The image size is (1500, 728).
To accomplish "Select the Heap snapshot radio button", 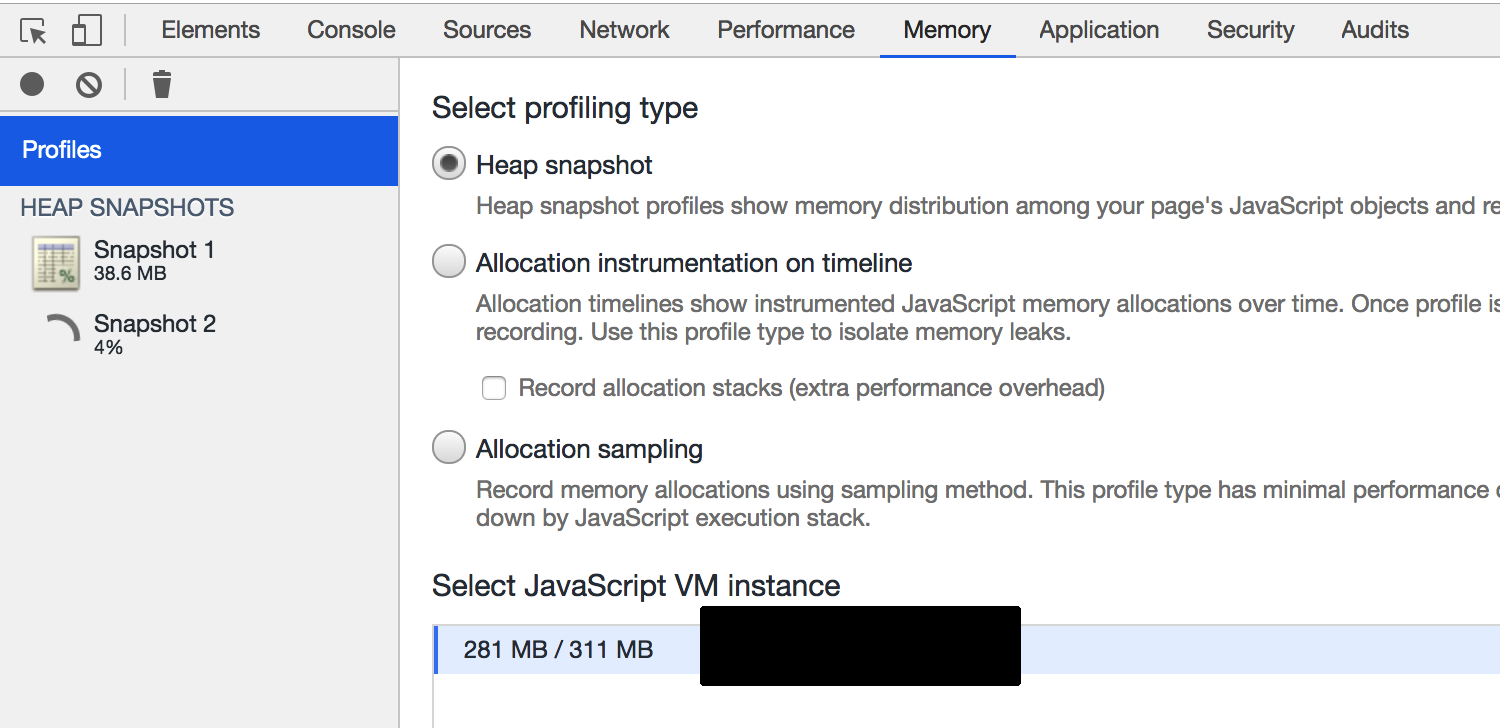I will [449, 164].
